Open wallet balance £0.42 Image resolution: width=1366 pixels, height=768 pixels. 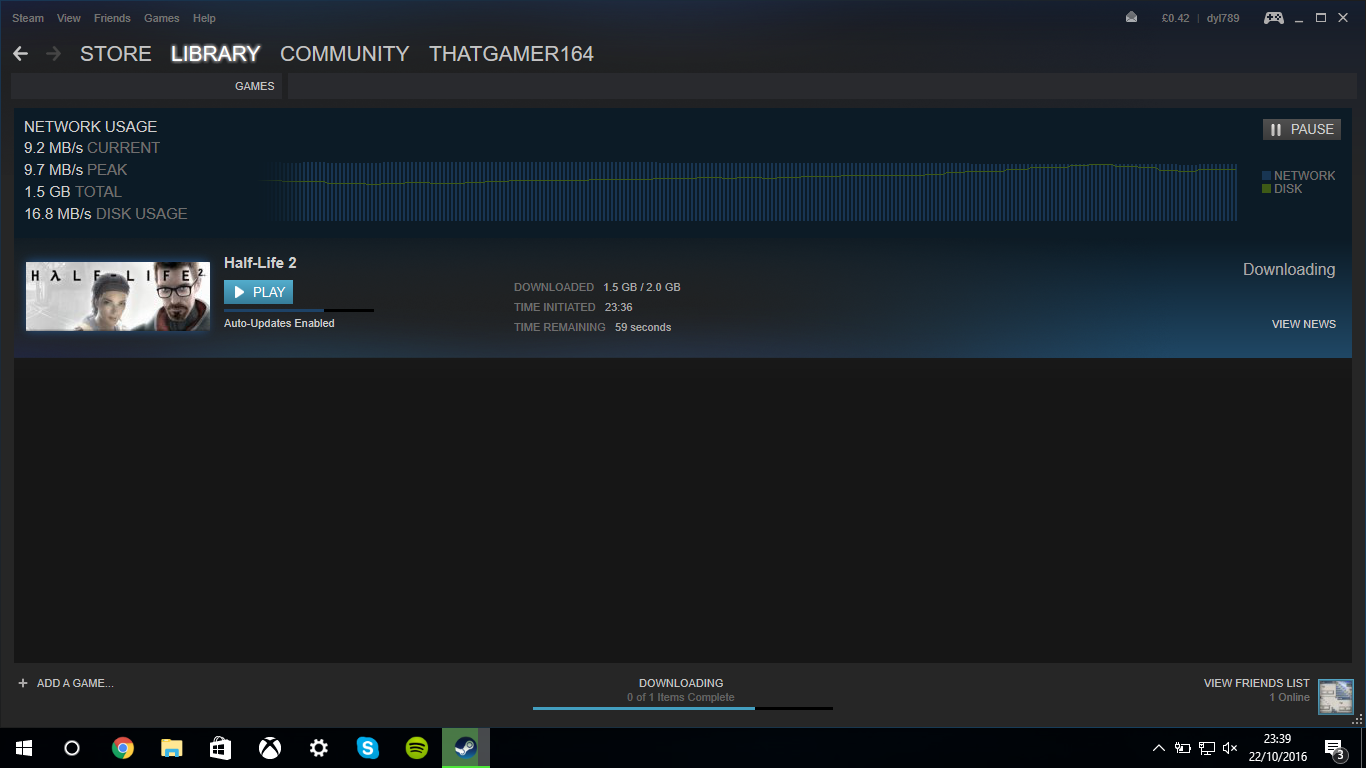[1175, 18]
